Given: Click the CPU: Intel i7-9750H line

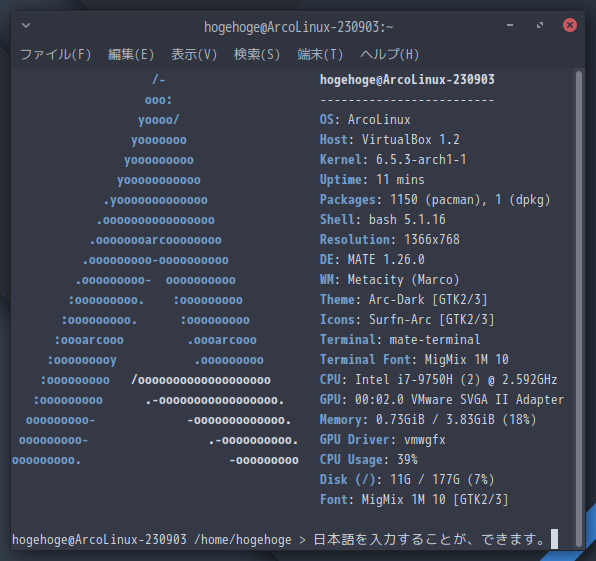Looking at the screenshot, I should (438, 379).
